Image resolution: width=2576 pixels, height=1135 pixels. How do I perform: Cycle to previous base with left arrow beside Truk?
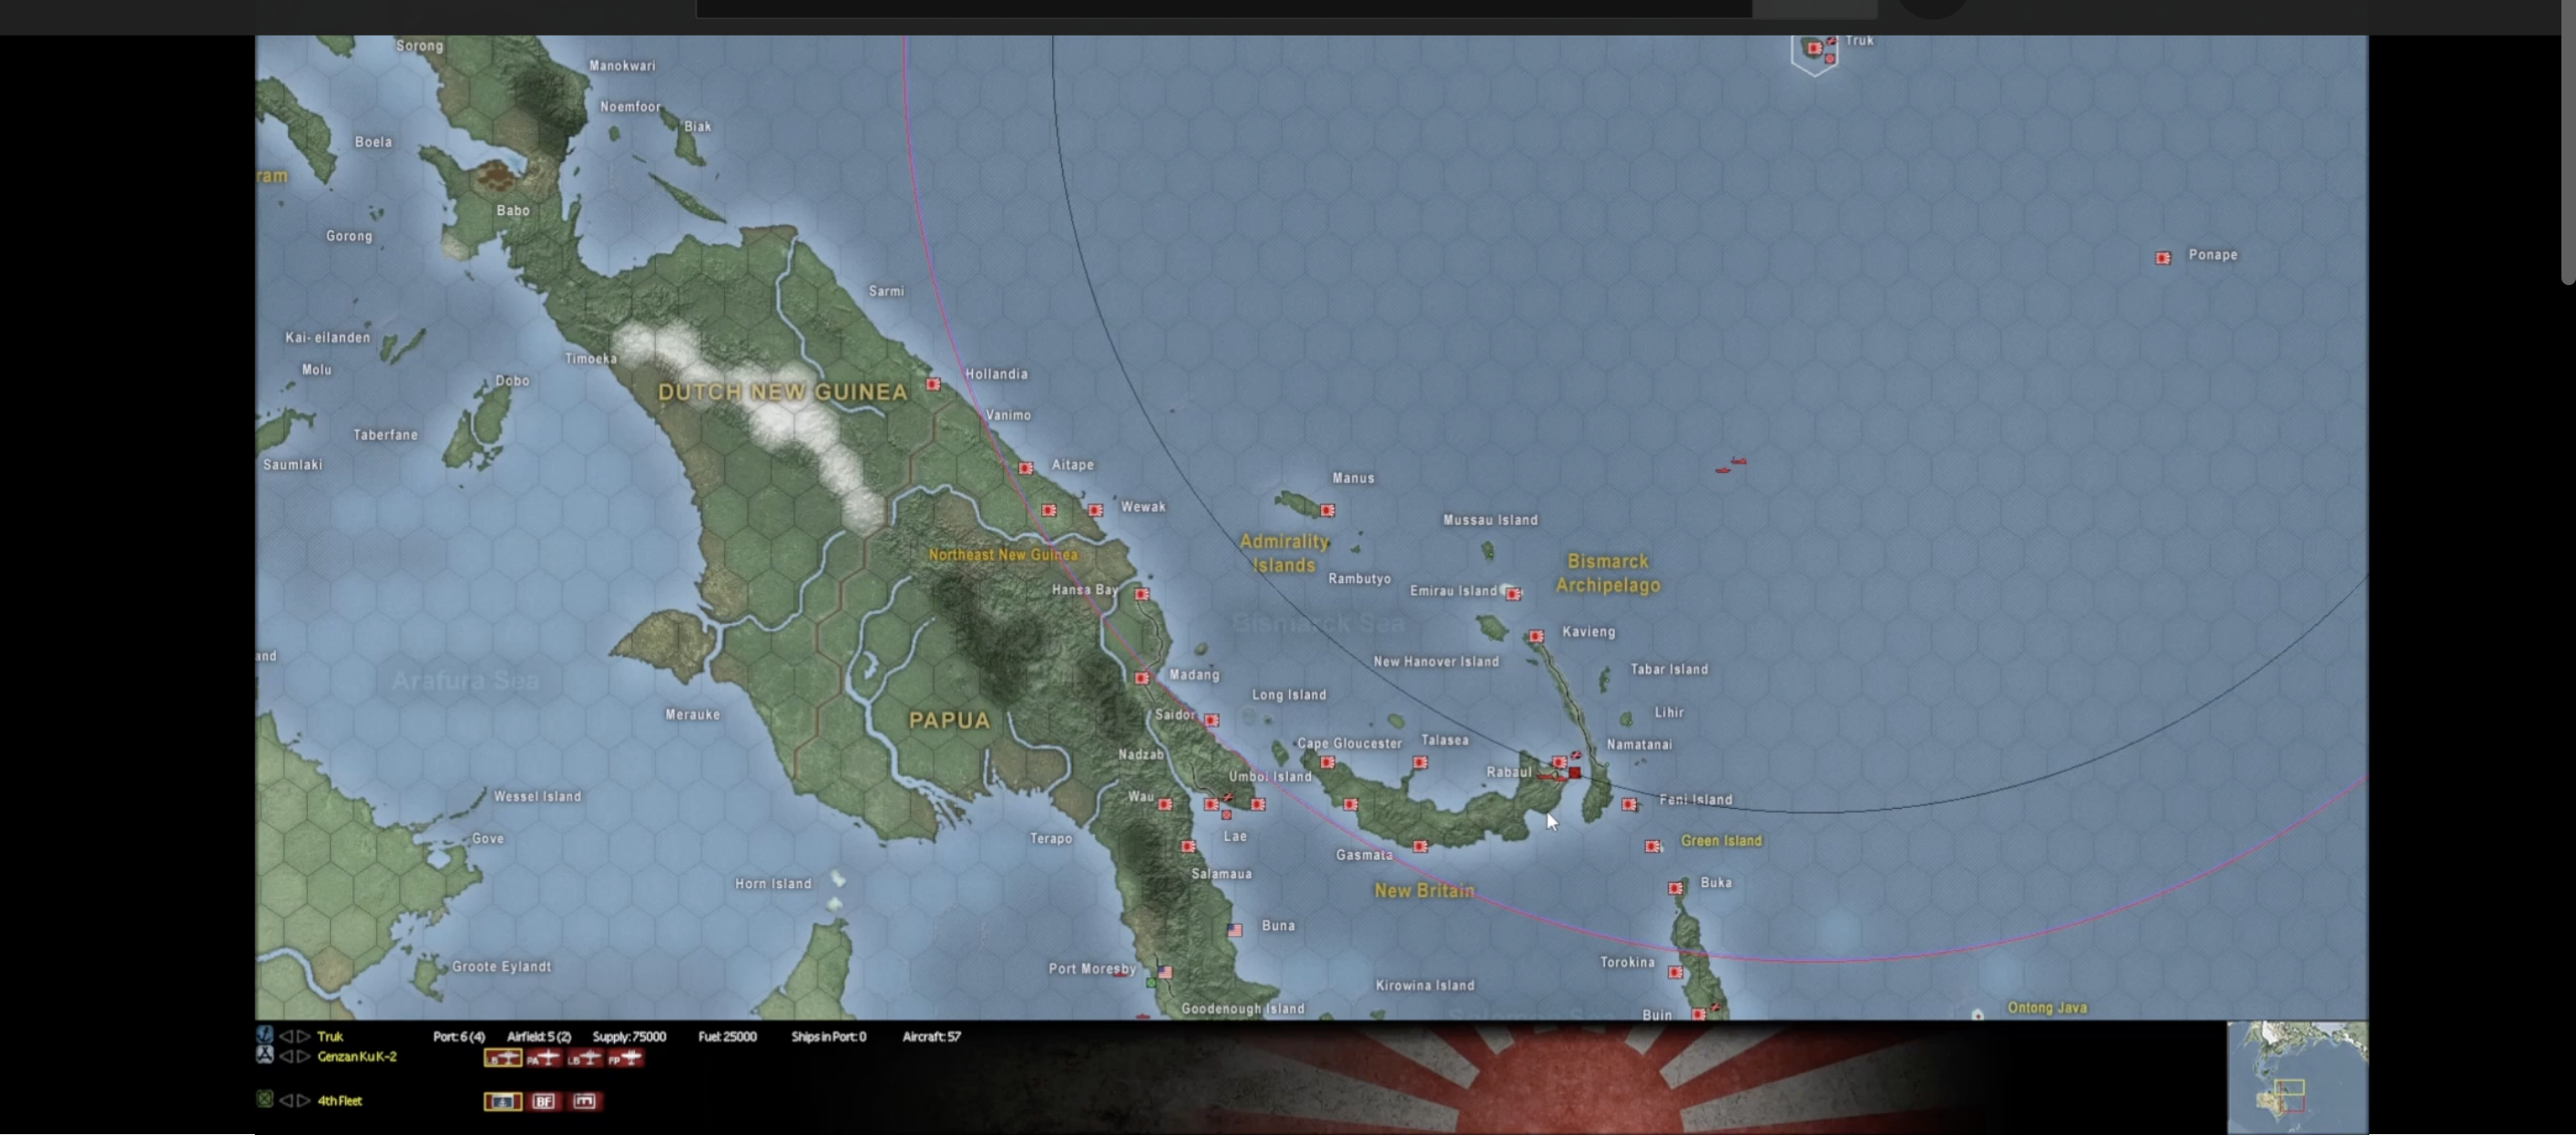(x=288, y=1037)
